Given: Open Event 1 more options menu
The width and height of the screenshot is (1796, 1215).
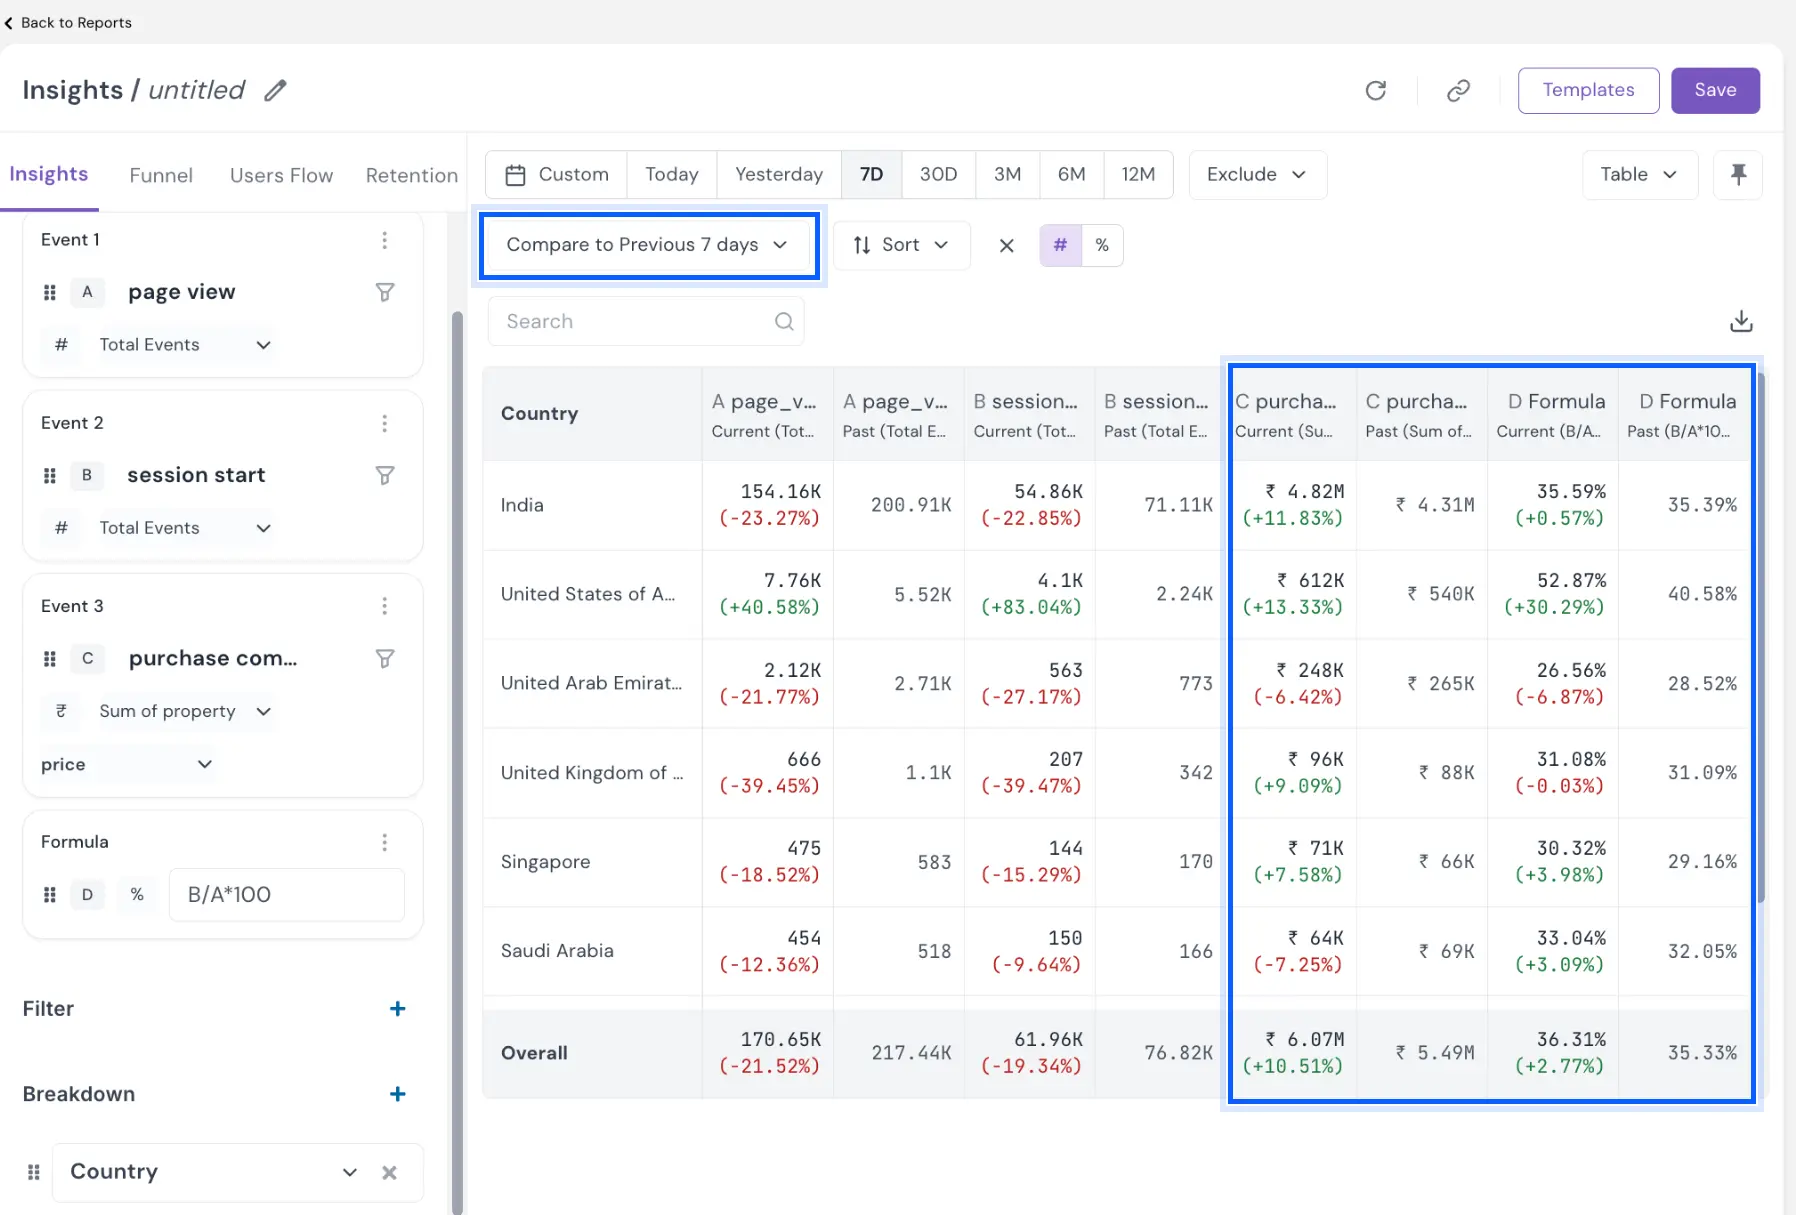Looking at the screenshot, I should point(384,240).
